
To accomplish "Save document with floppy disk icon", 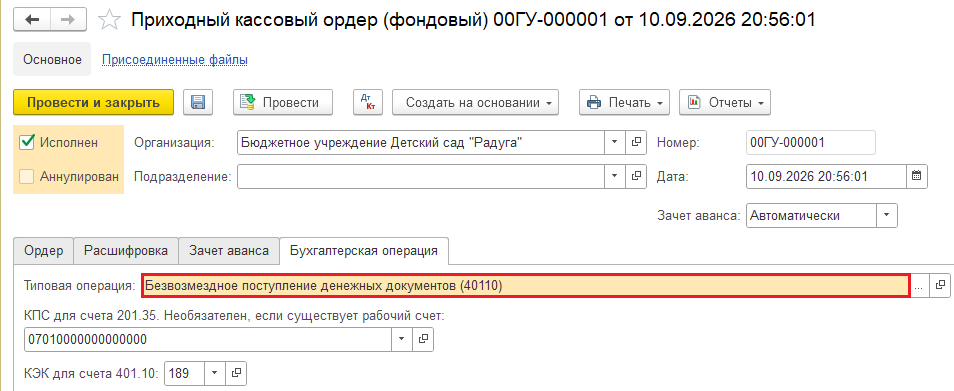I will pos(198,102).
